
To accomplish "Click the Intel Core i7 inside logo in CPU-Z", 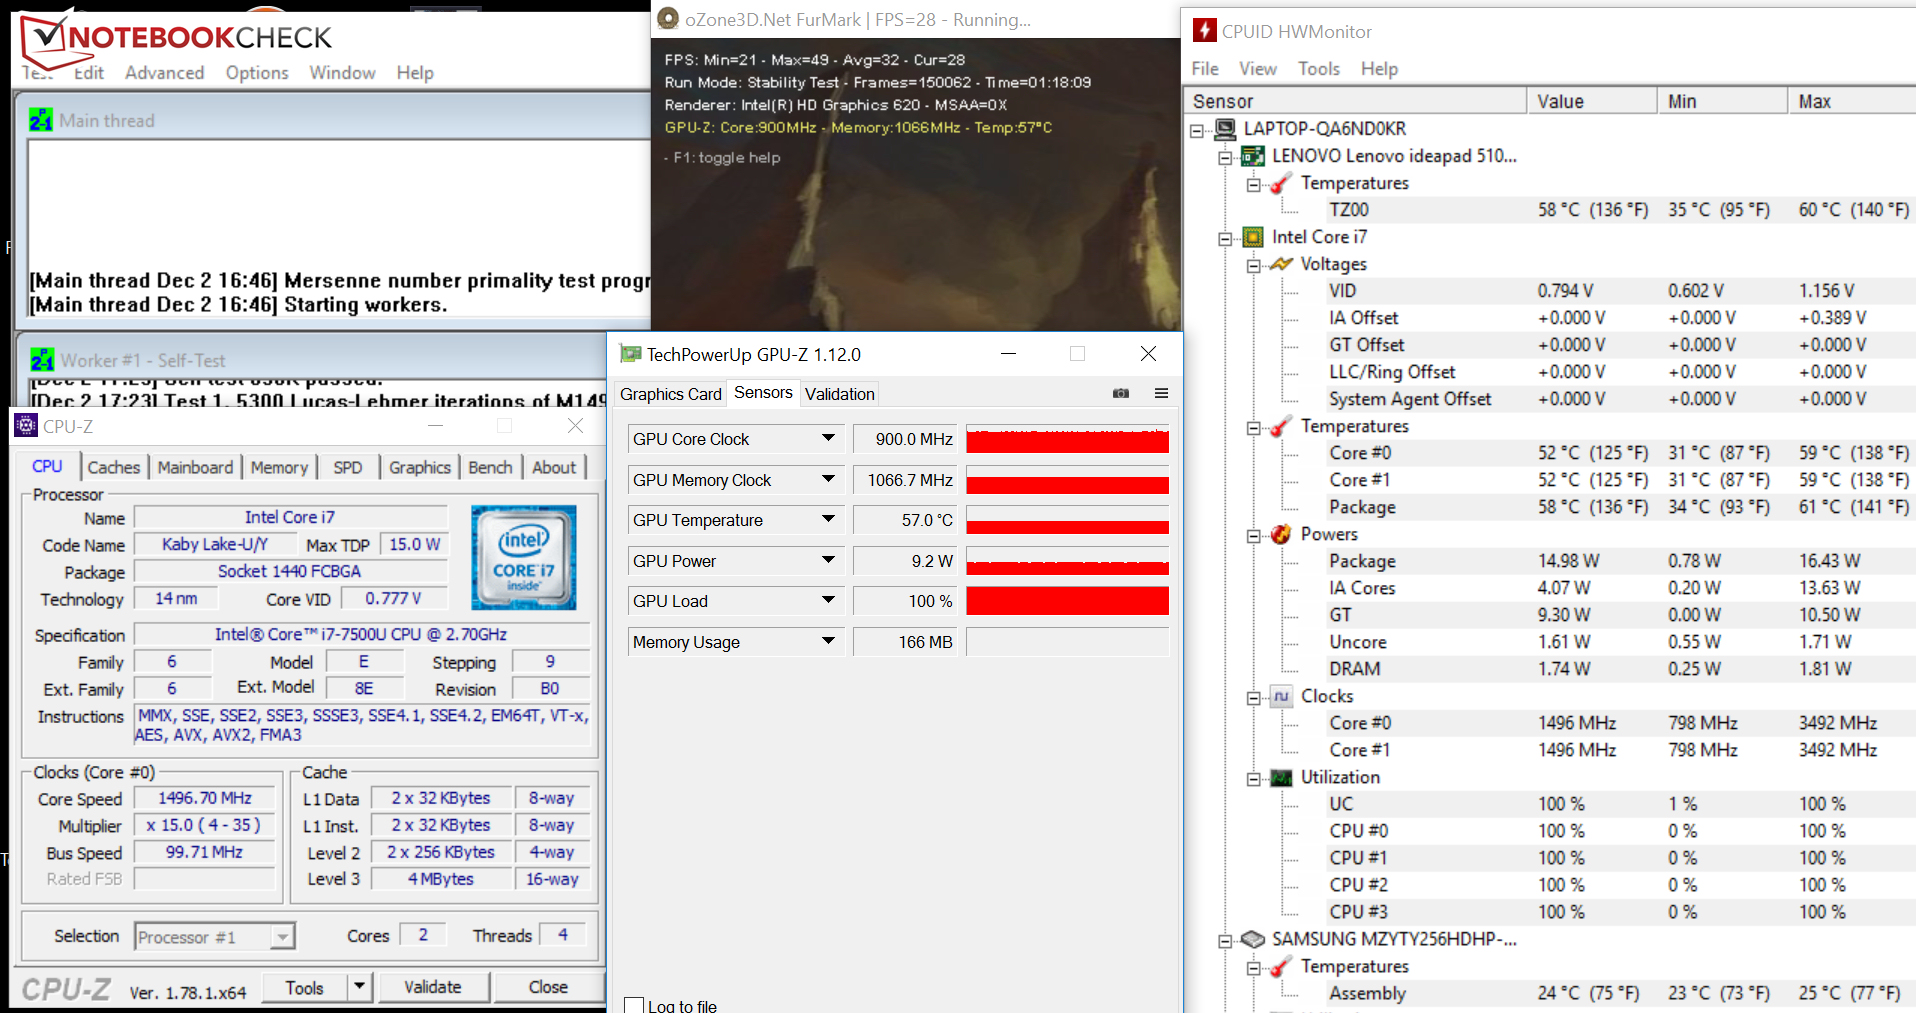I will point(524,557).
